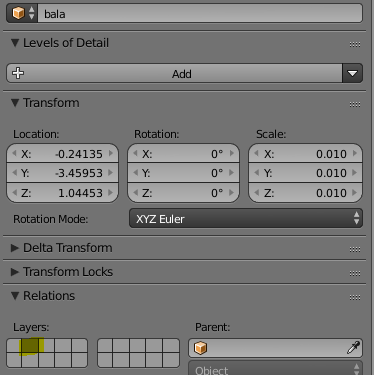374x375 pixels.
Task: Expand the Delta Transform panel
Action: (15, 248)
